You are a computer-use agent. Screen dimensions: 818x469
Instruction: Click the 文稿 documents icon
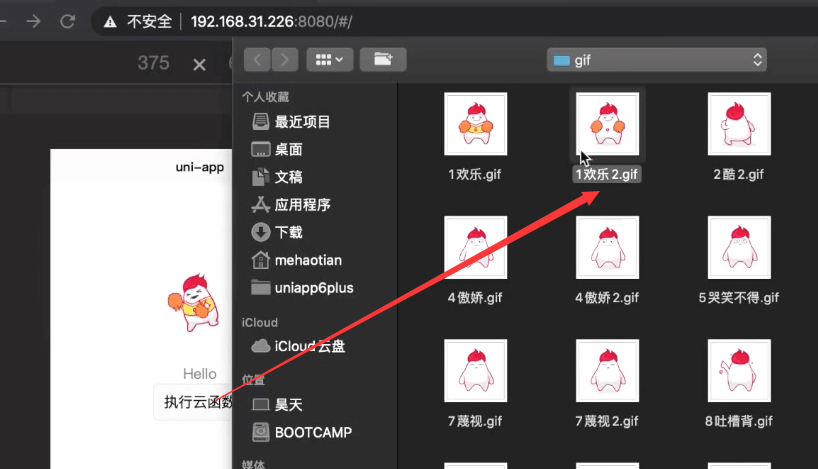(260, 177)
